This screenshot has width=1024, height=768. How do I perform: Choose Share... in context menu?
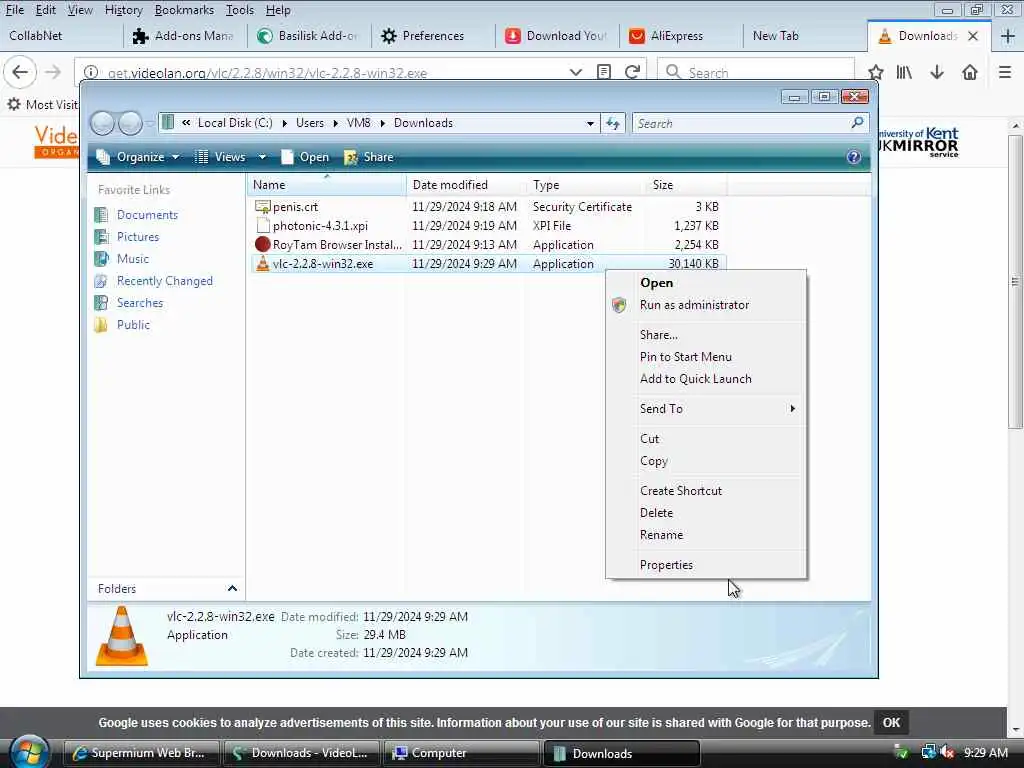[x=707, y=335]
